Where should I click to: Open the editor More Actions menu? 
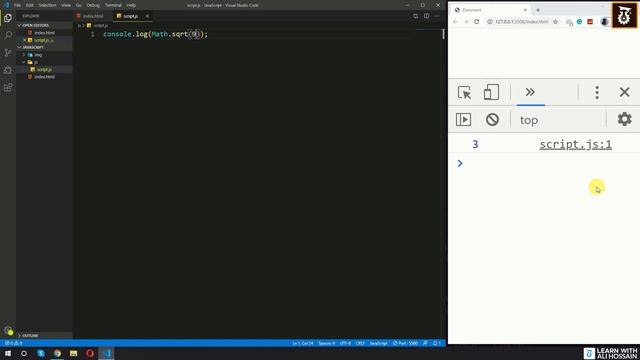437,16
